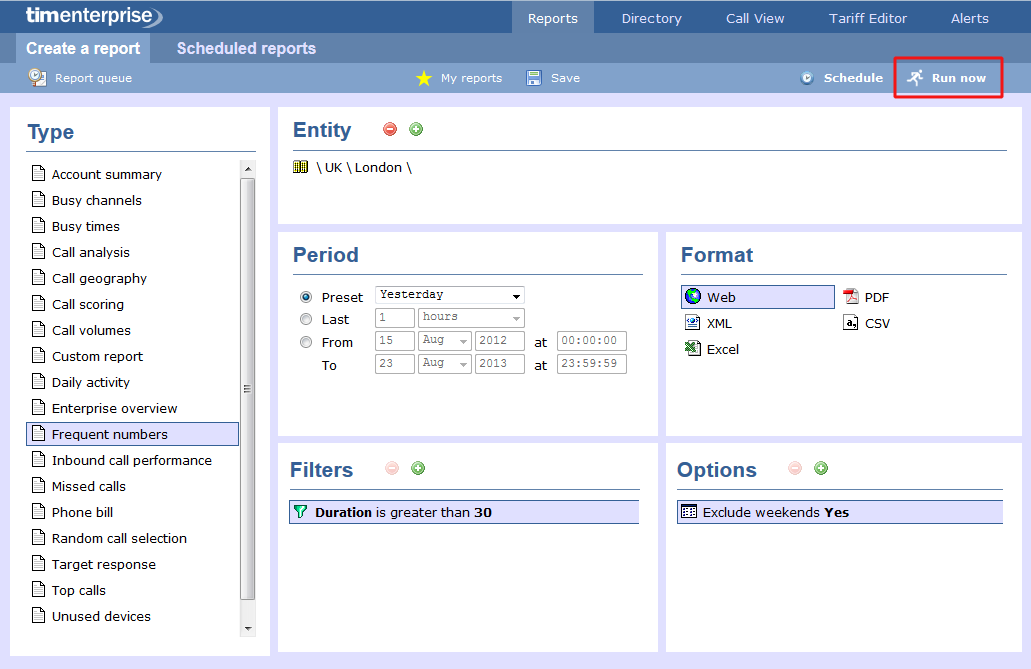Click the green add Options icon
This screenshot has width=1031, height=669.
(821, 468)
